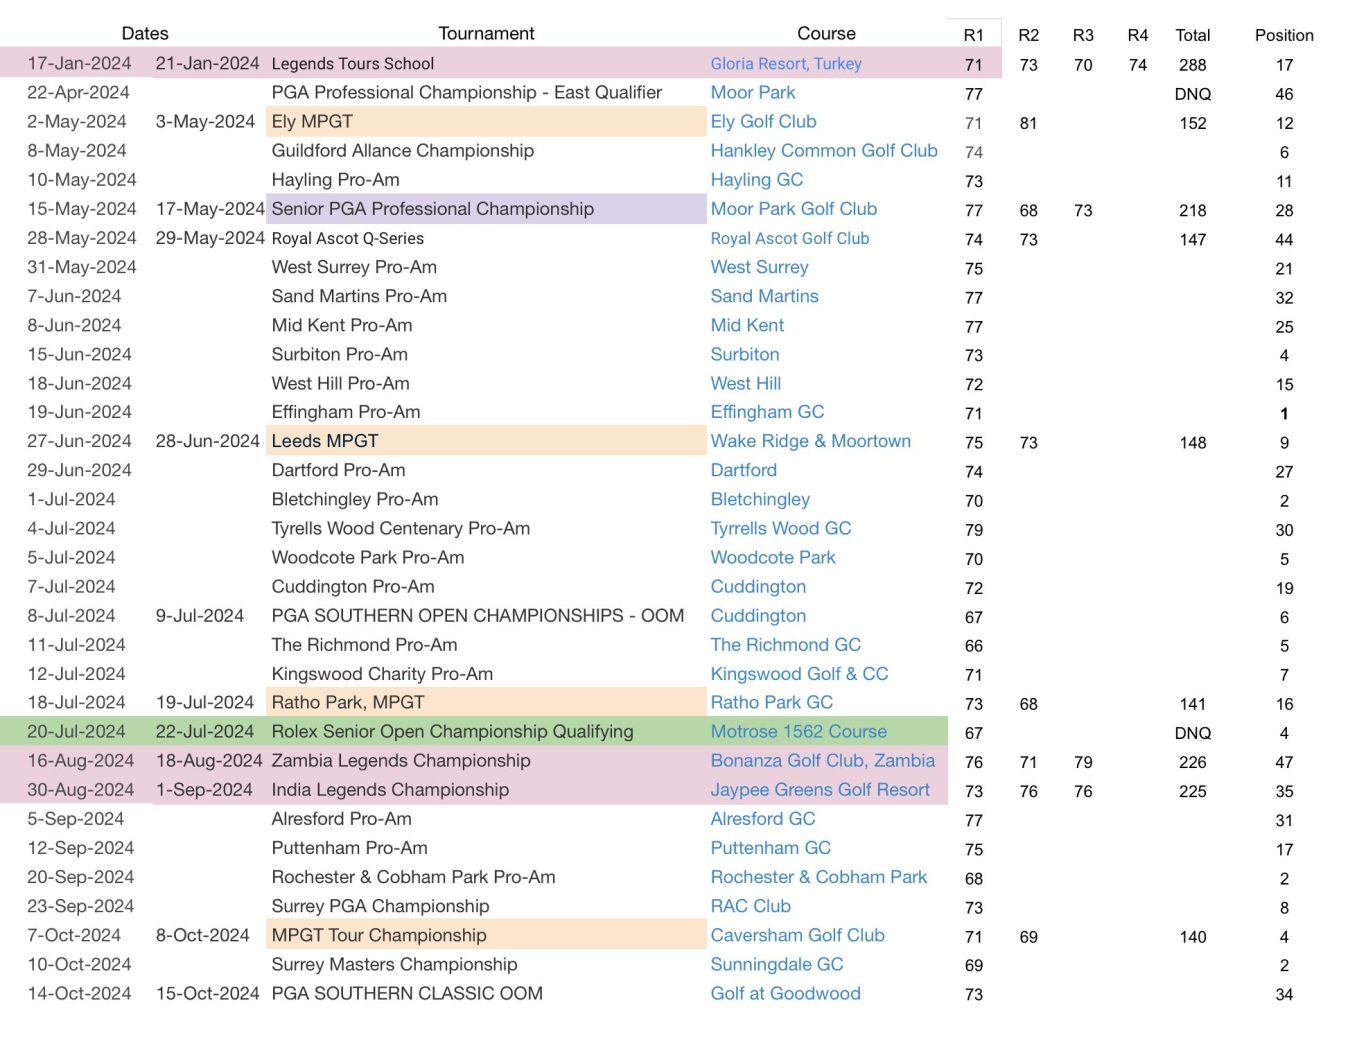Open the Sand Martins course link
The image size is (1366, 1055).
765,296
